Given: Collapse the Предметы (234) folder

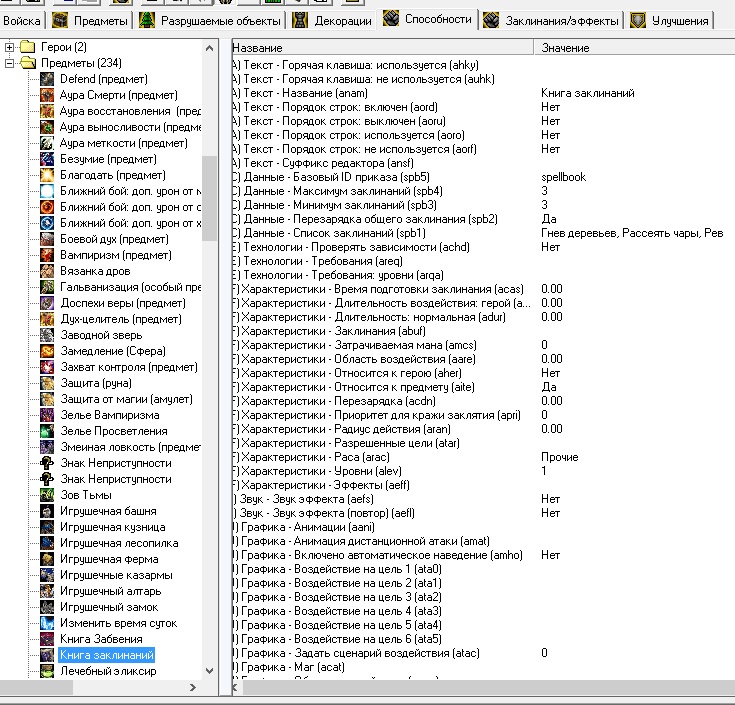Looking at the screenshot, I should 9,63.
